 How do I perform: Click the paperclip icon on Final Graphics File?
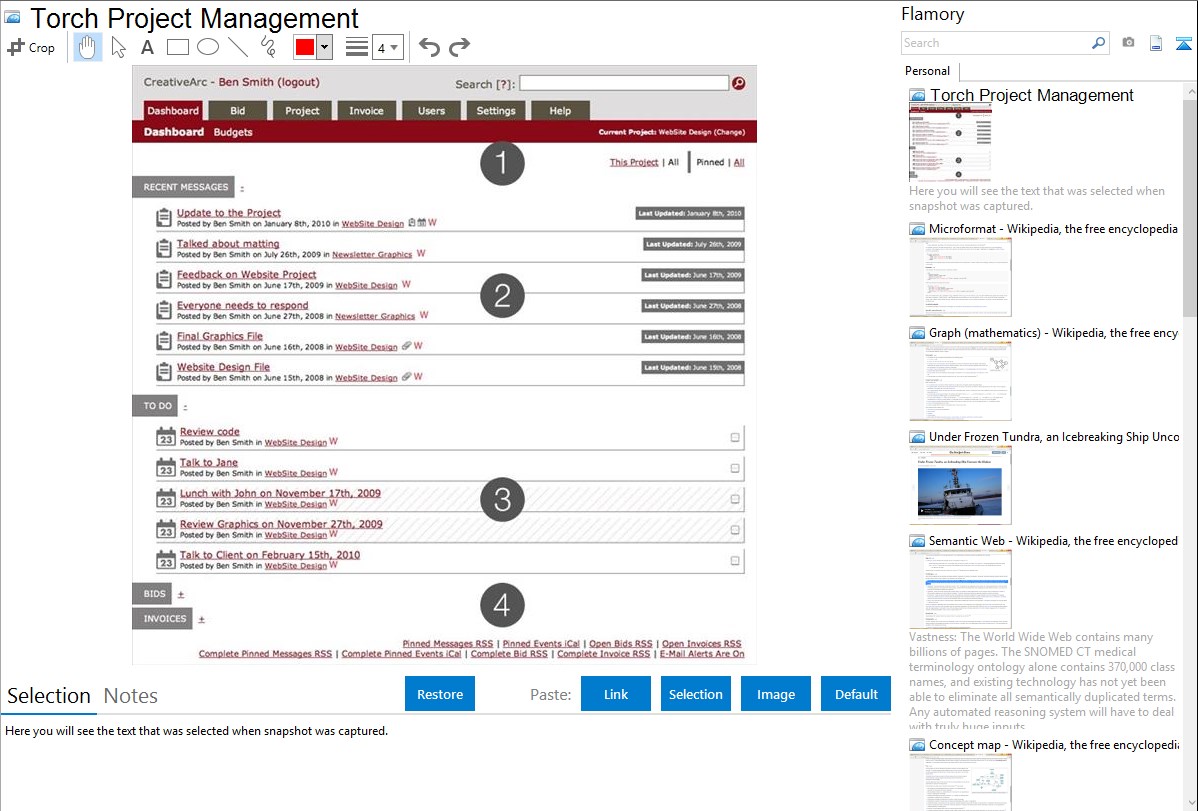coord(406,346)
